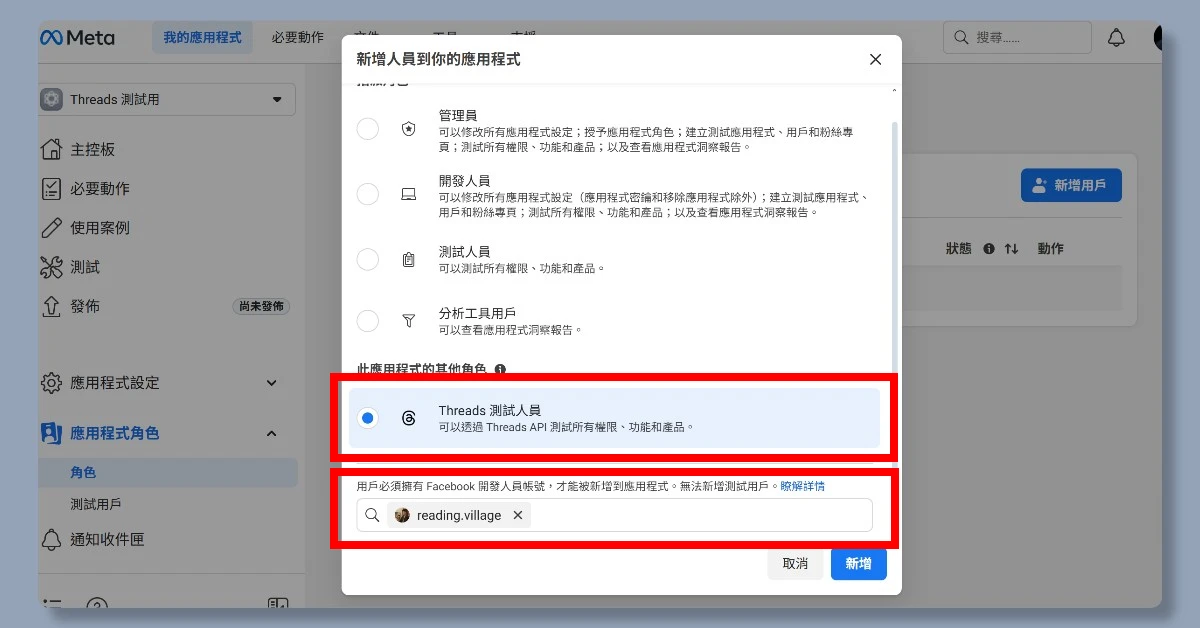Click the pencil icon beside 使用案例

pyautogui.click(x=51, y=227)
